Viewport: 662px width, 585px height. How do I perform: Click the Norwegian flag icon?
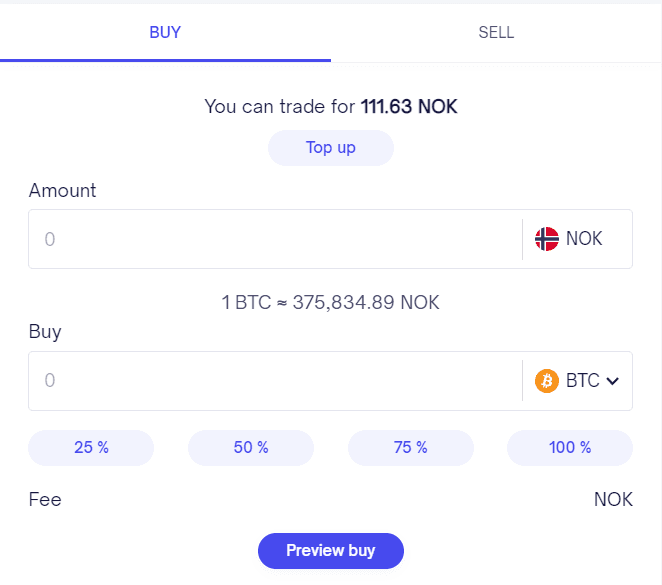pyautogui.click(x=546, y=239)
